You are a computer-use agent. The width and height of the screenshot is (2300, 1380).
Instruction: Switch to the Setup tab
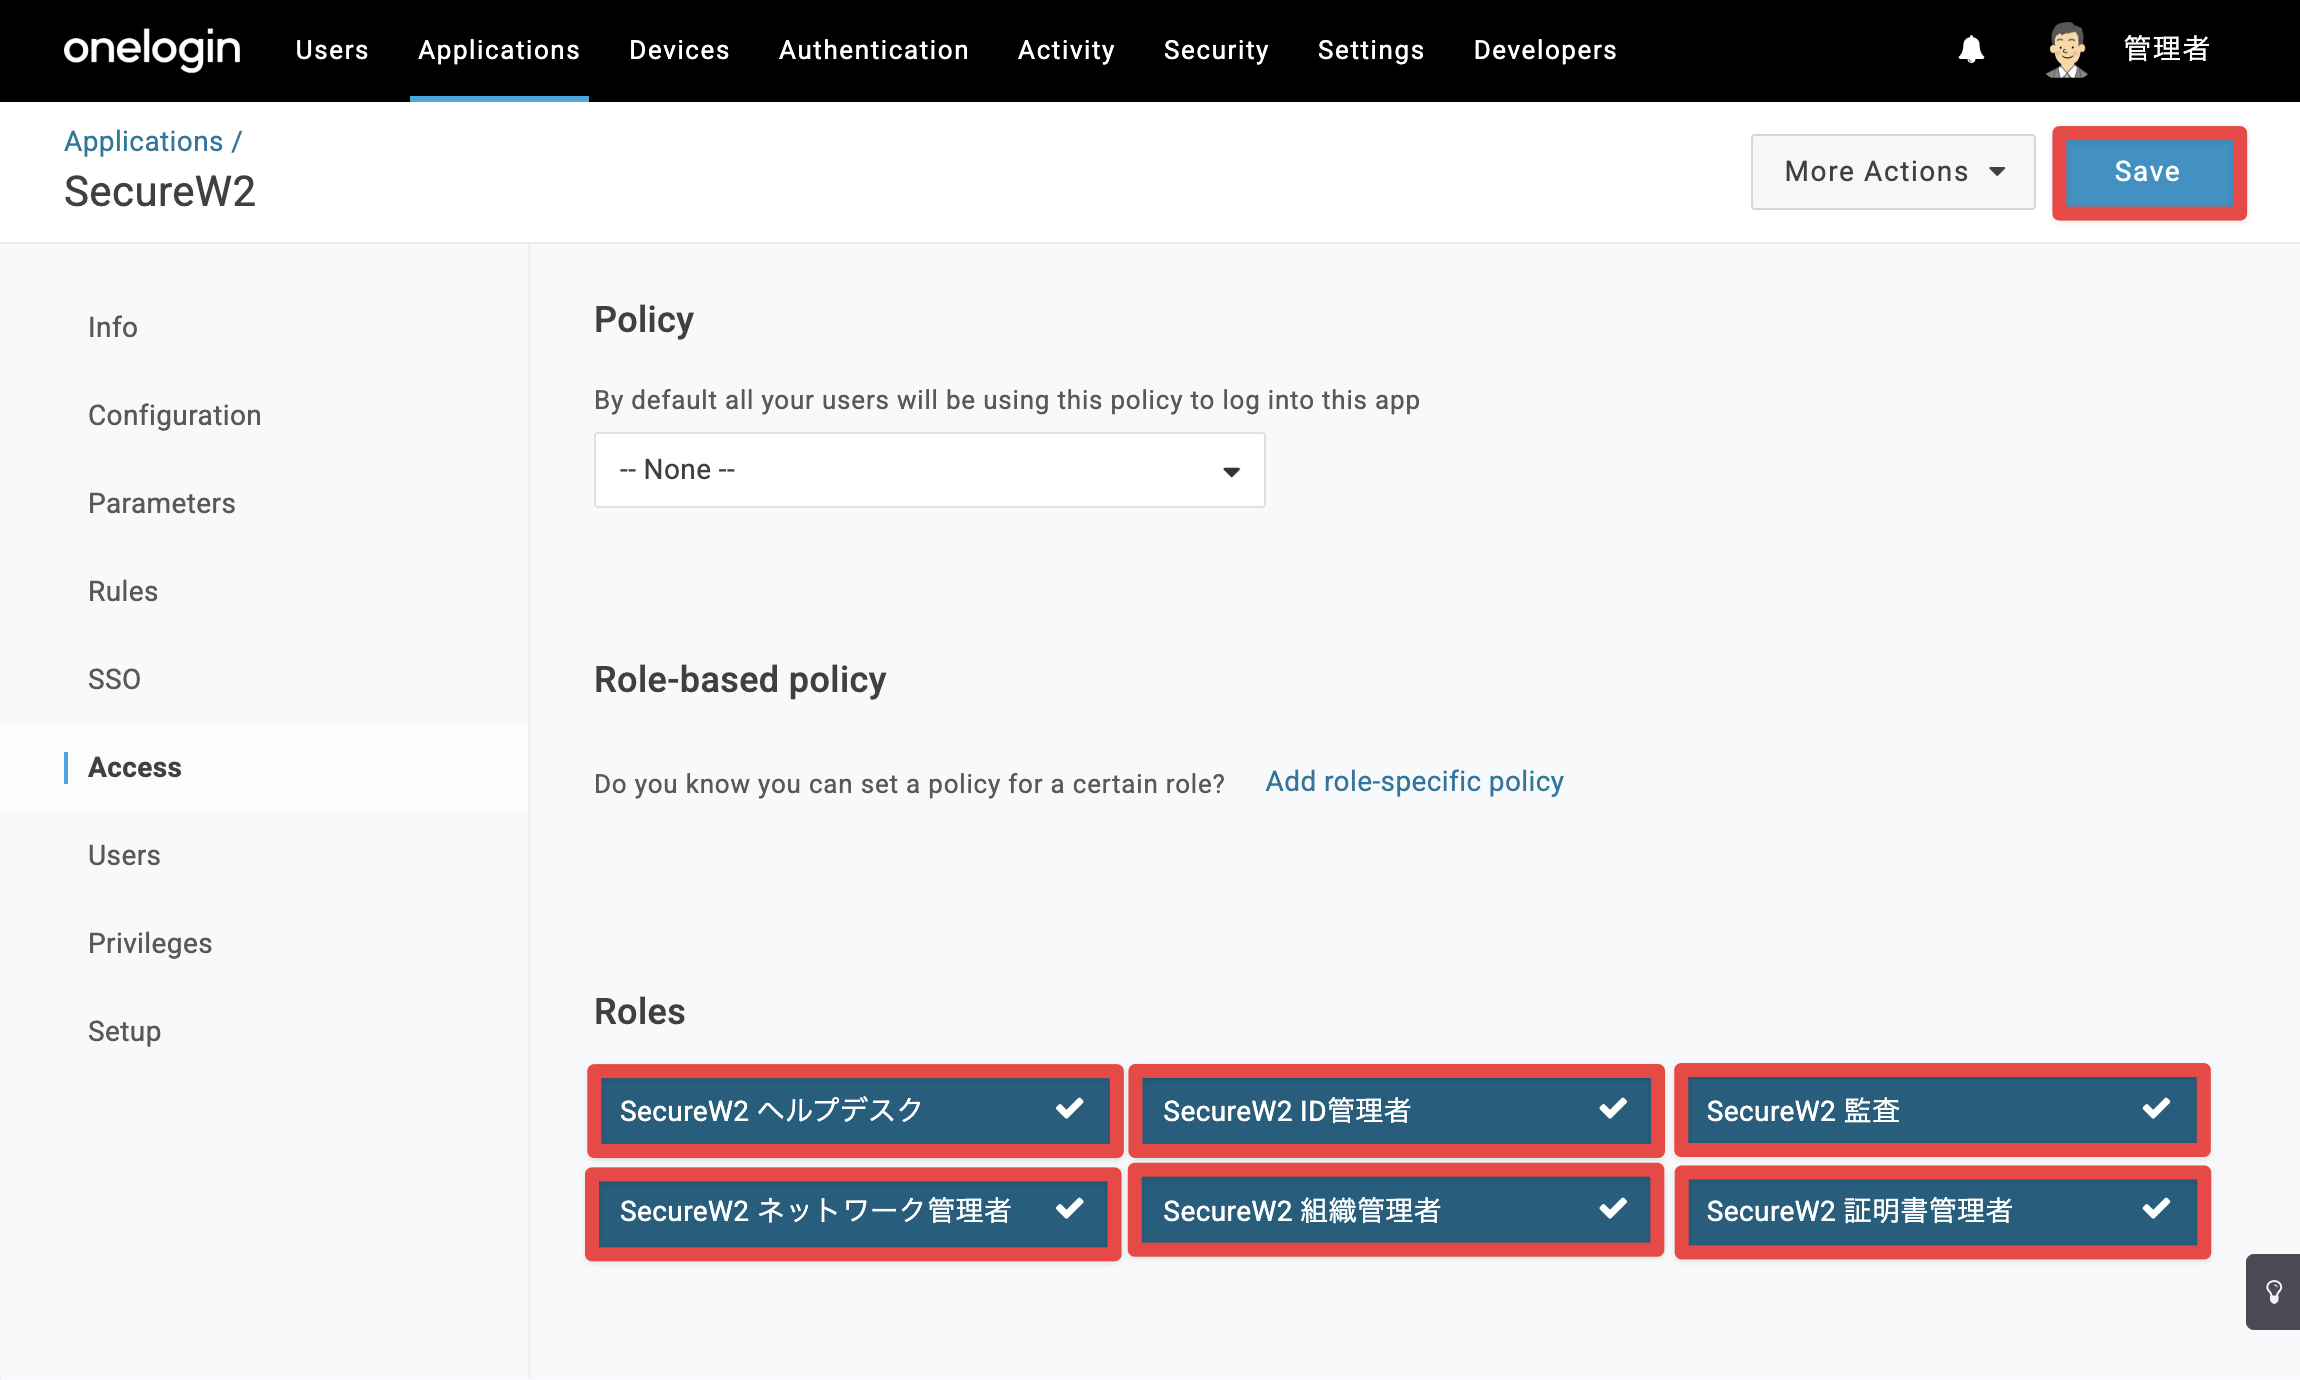(125, 1031)
